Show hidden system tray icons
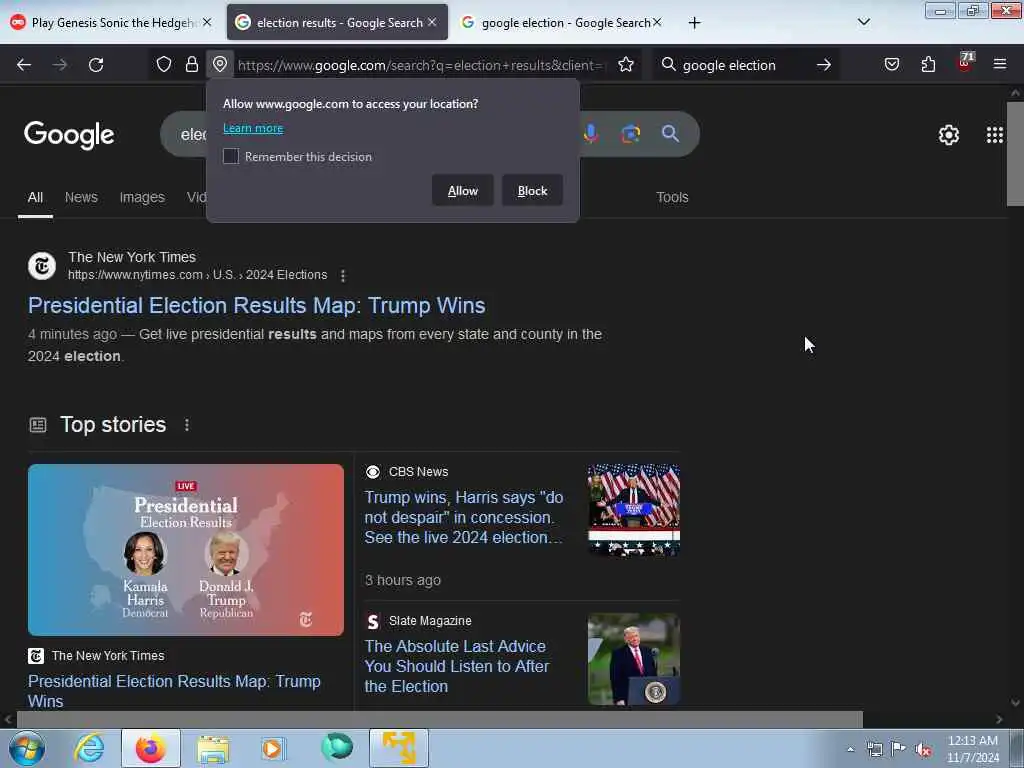1024x768 pixels. click(x=850, y=749)
